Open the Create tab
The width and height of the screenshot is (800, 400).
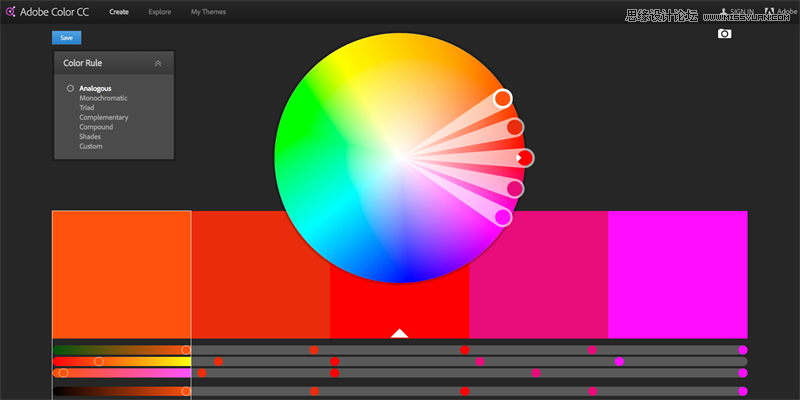click(118, 12)
